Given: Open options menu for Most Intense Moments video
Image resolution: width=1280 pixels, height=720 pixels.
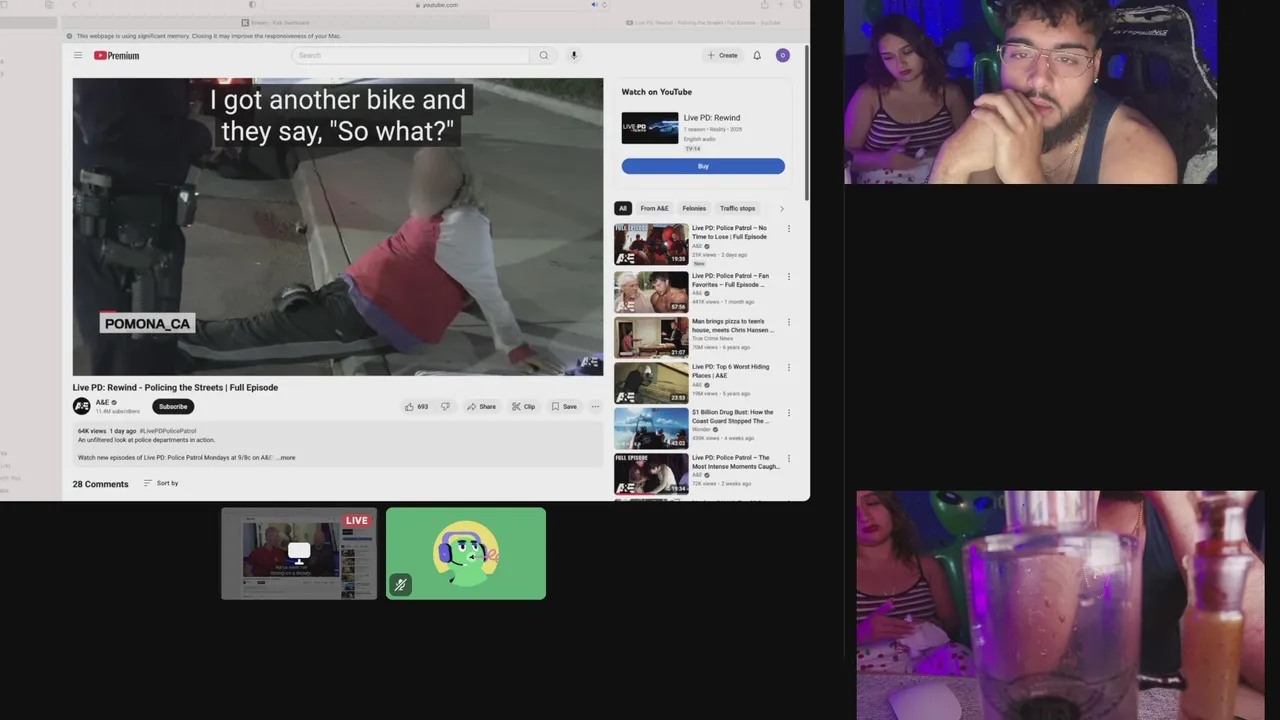Looking at the screenshot, I should click(x=789, y=458).
